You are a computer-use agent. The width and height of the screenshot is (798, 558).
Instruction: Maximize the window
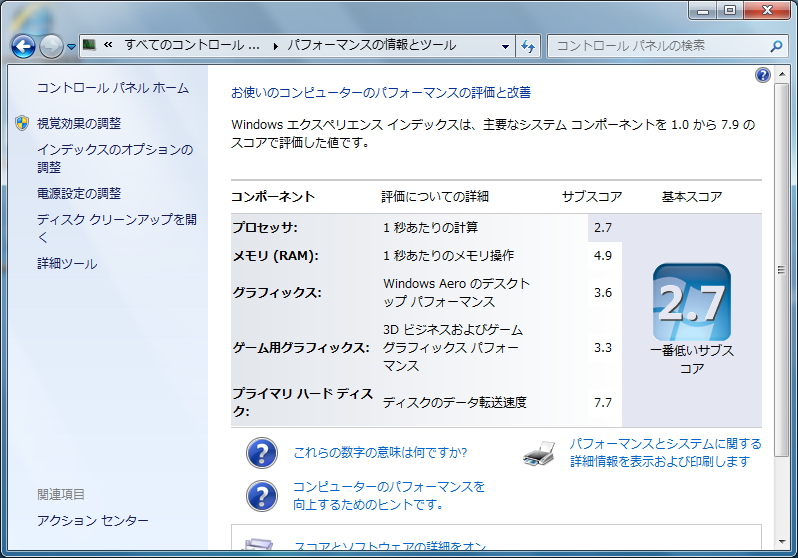point(730,10)
